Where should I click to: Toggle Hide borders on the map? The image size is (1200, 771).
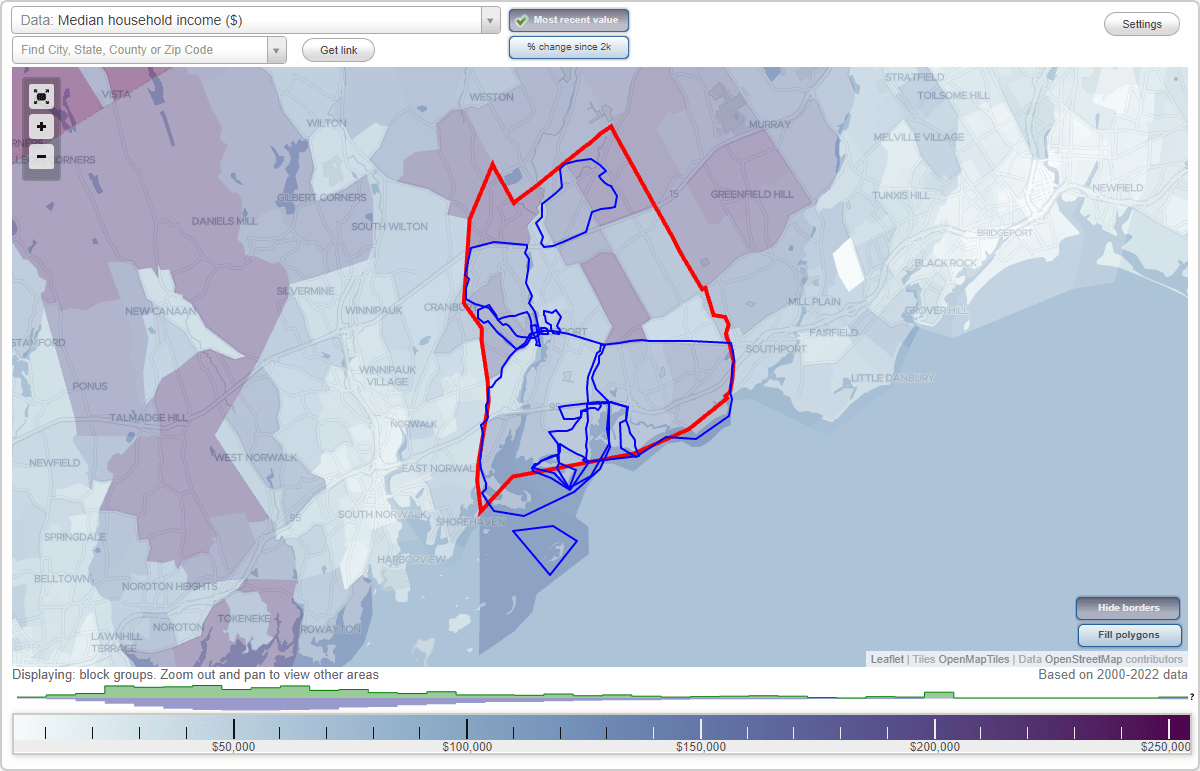[1127, 607]
